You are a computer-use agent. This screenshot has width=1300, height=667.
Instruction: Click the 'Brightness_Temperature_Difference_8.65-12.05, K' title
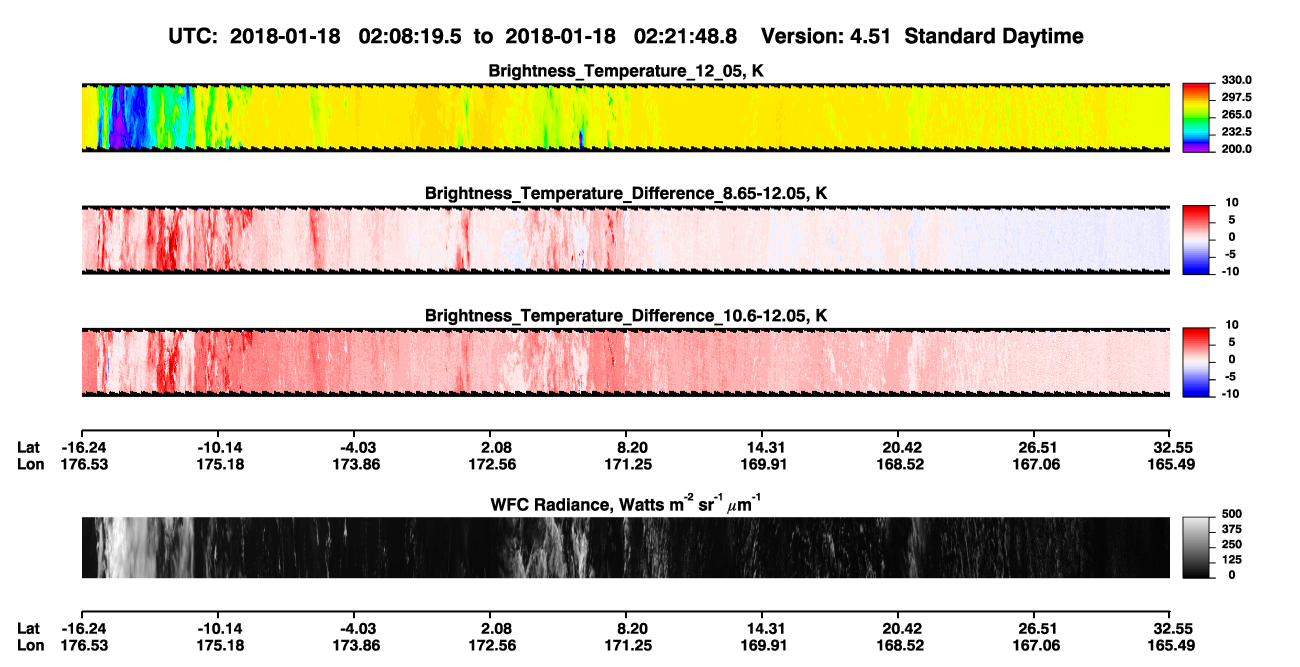click(626, 193)
